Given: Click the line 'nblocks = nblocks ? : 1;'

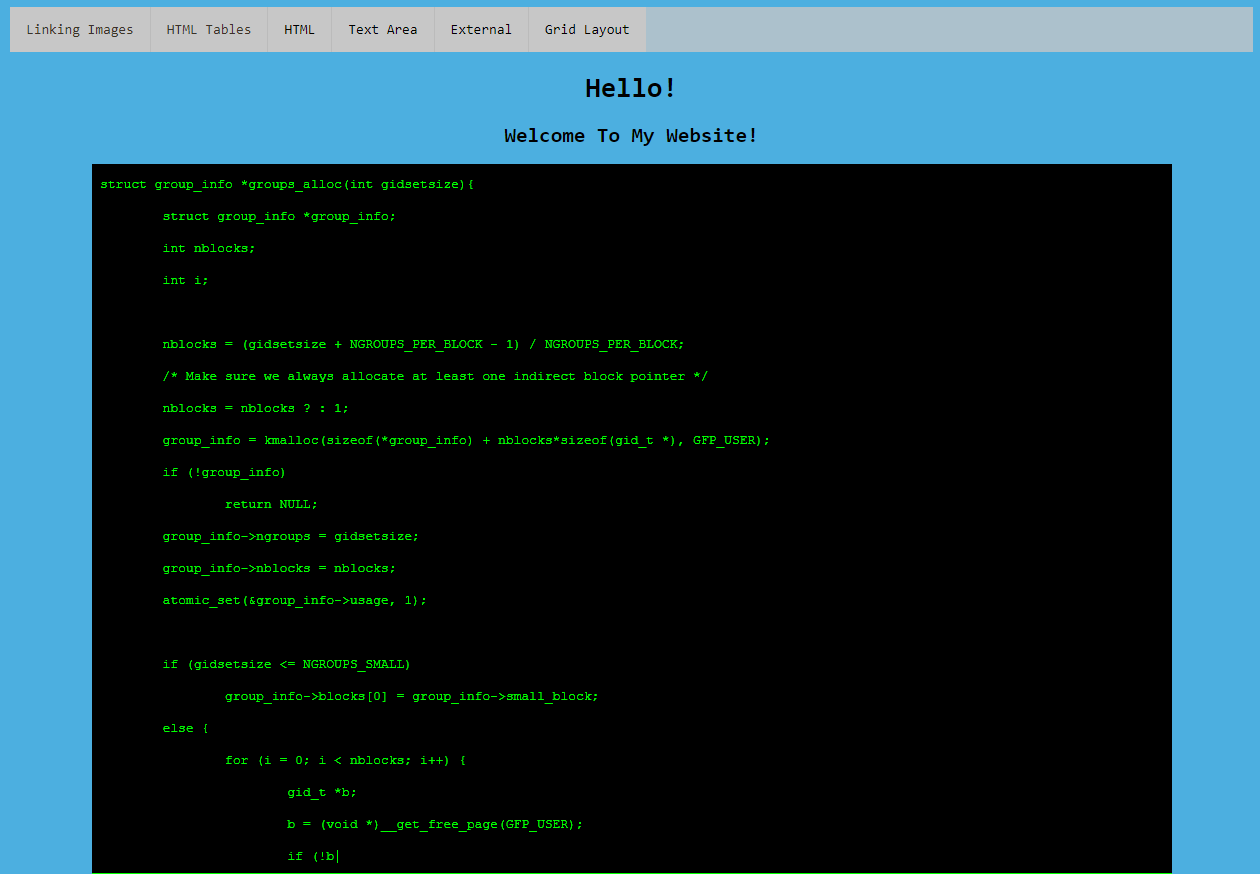Looking at the screenshot, I should pyautogui.click(x=256, y=408).
